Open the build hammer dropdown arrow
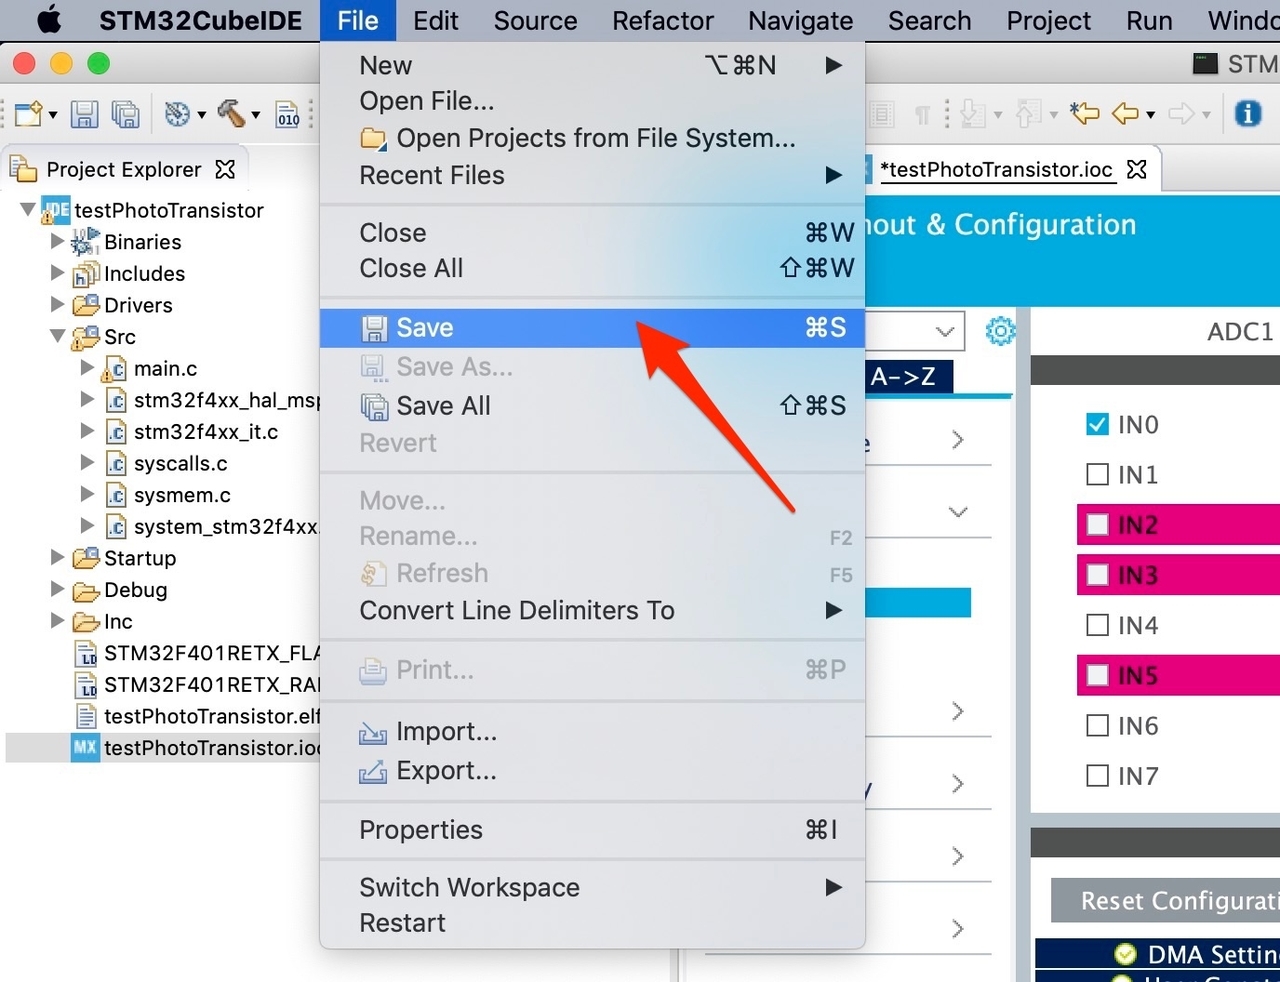Image resolution: width=1280 pixels, height=982 pixels. [x=256, y=115]
